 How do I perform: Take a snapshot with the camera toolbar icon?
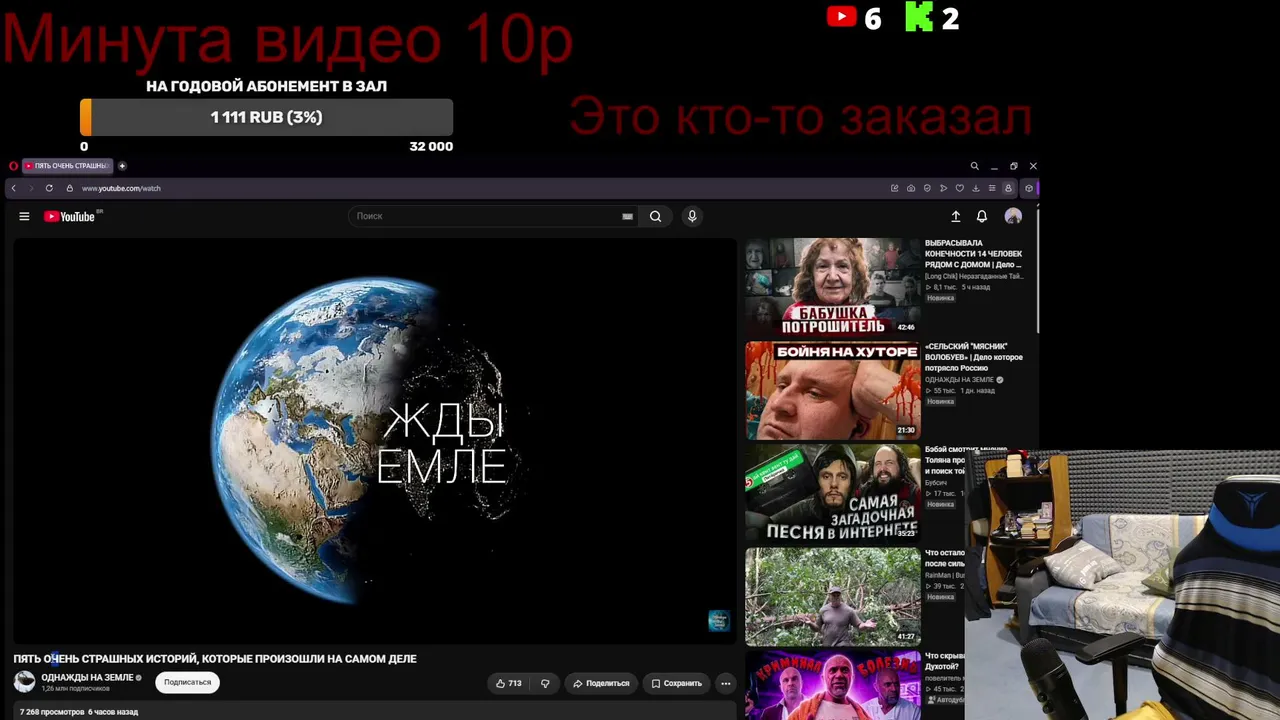tap(911, 188)
